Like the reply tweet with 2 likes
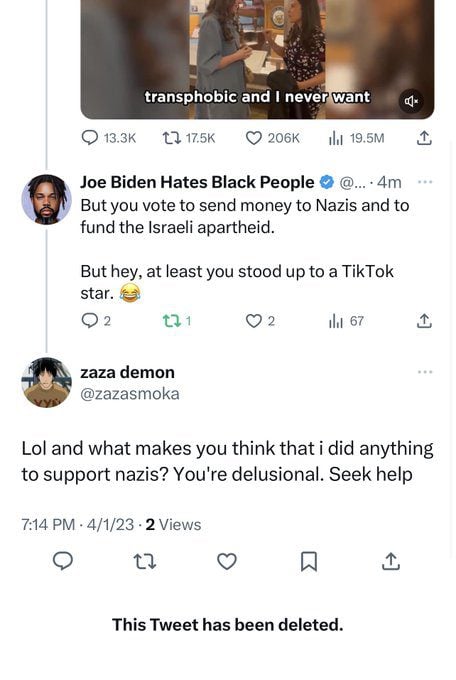The height and width of the screenshot is (680, 456). [254, 321]
